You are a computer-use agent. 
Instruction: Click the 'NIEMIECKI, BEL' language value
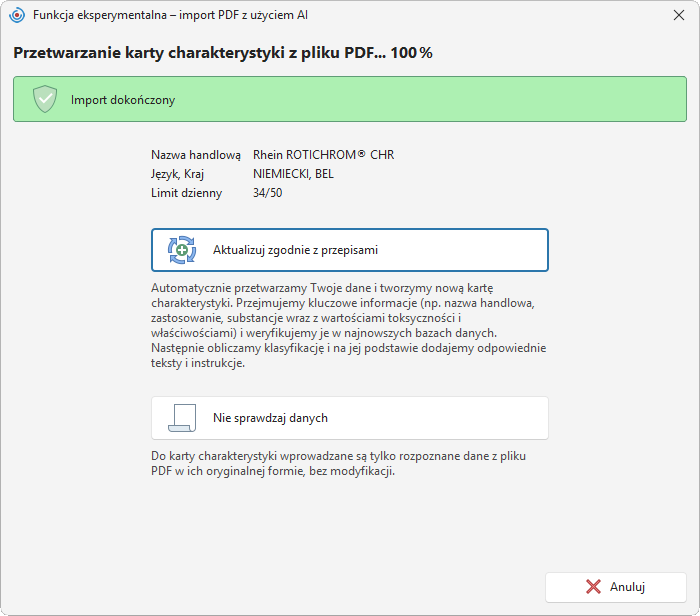coord(293,174)
